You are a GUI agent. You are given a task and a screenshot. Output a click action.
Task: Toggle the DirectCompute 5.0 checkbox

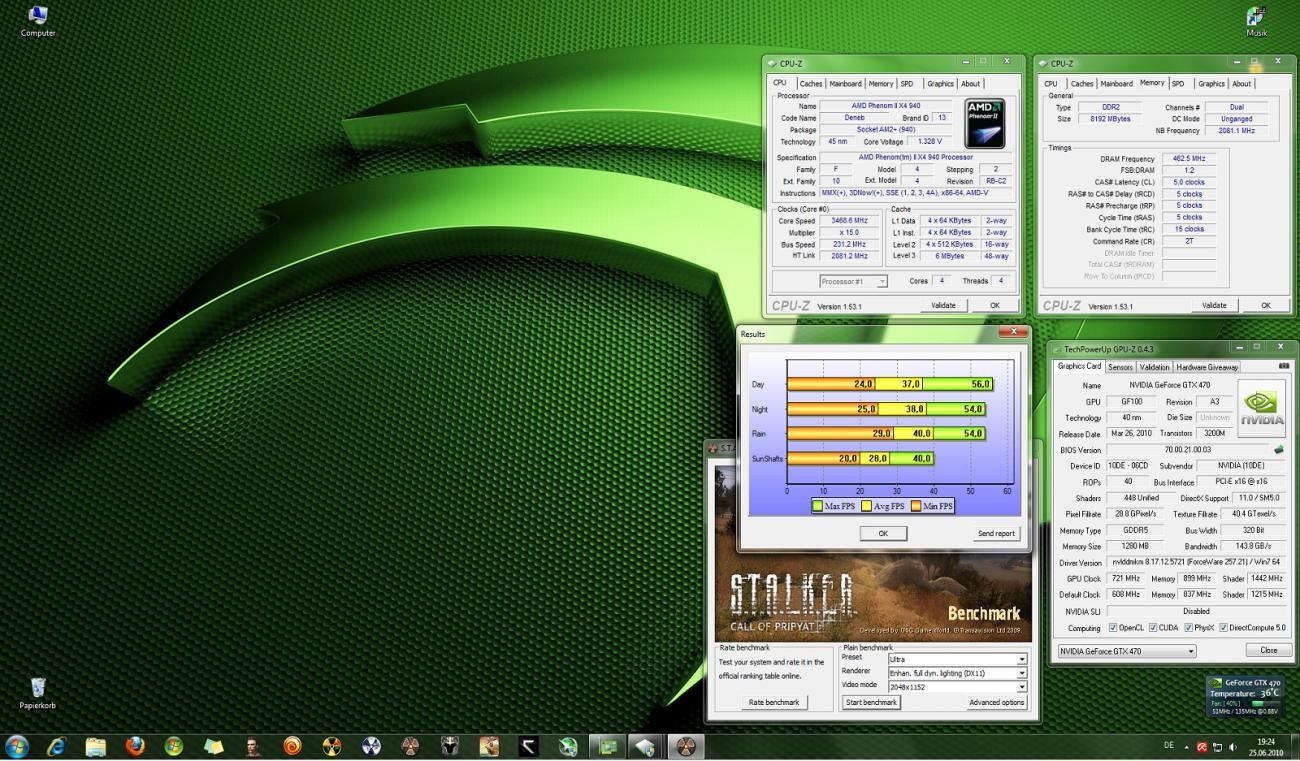1223,628
